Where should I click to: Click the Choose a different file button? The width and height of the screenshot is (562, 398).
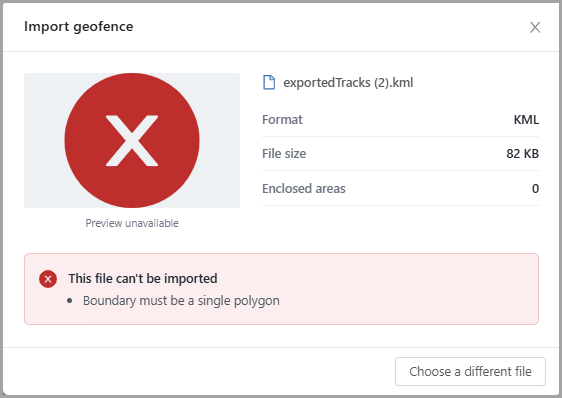click(x=470, y=371)
